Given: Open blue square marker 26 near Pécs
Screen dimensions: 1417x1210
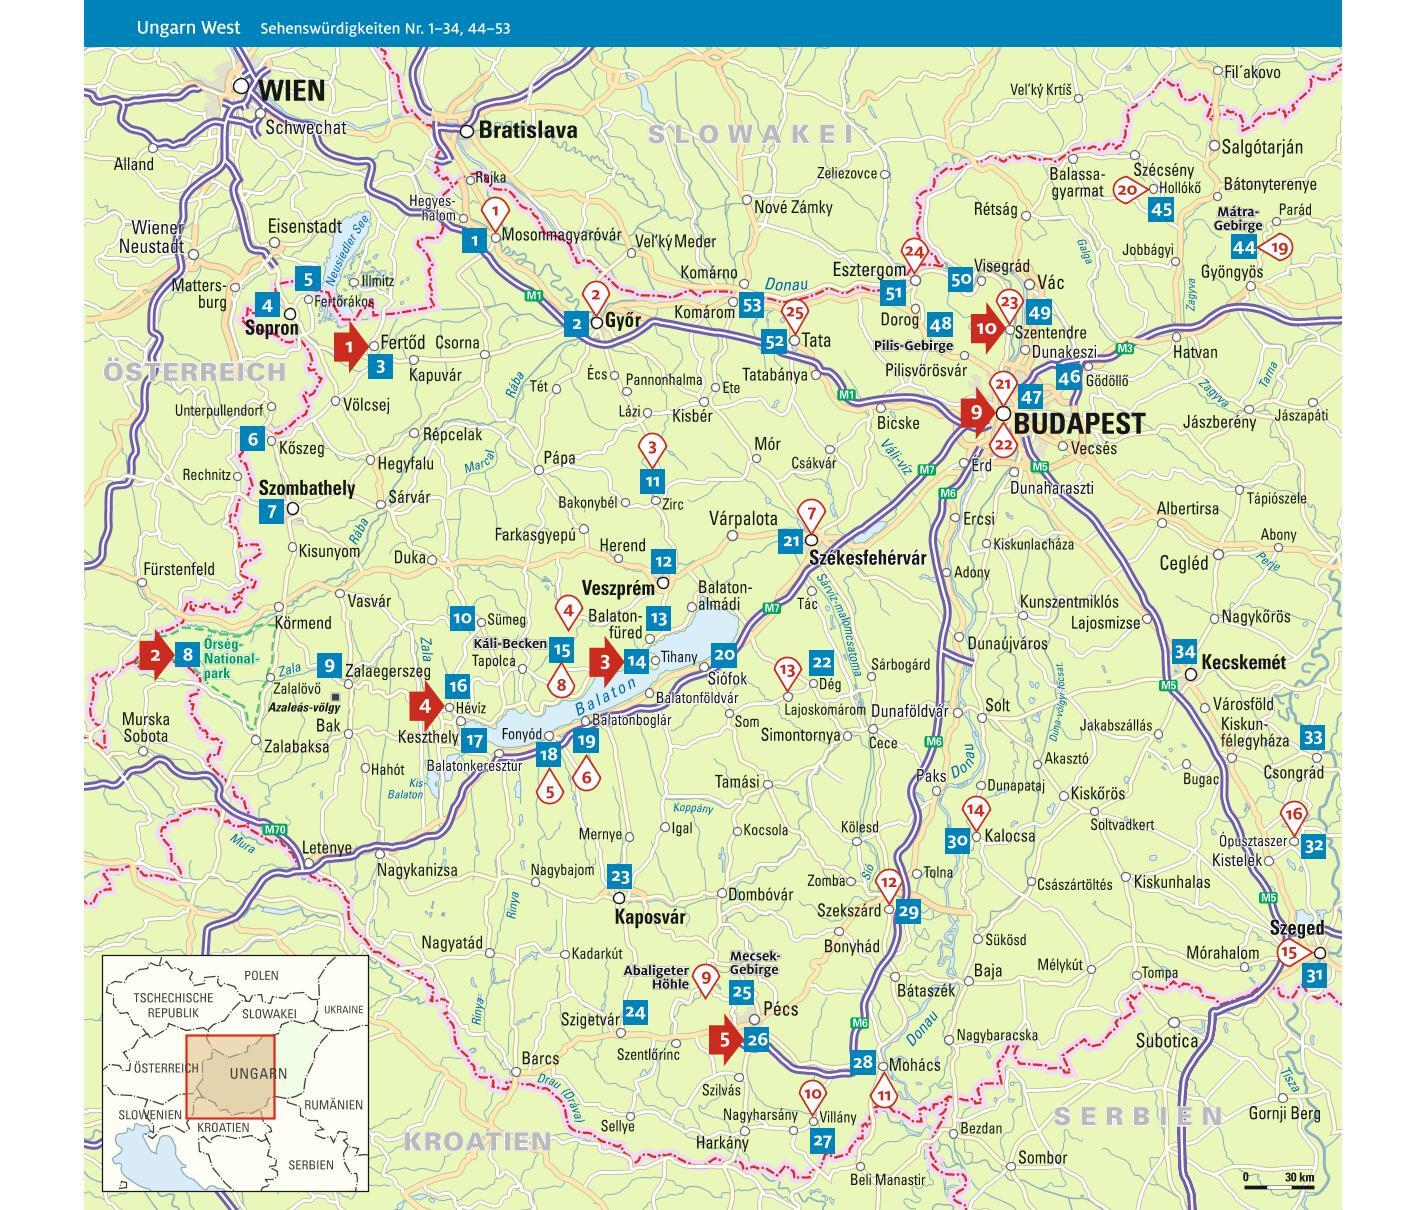Looking at the screenshot, I should (x=757, y=1040).
